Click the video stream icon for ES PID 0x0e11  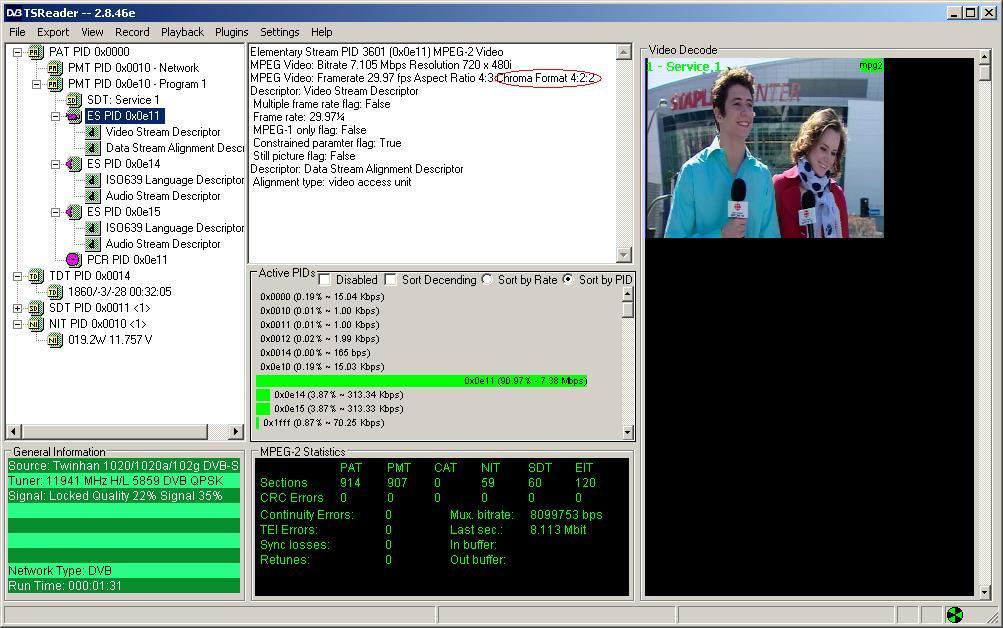[x=74, y=116]
